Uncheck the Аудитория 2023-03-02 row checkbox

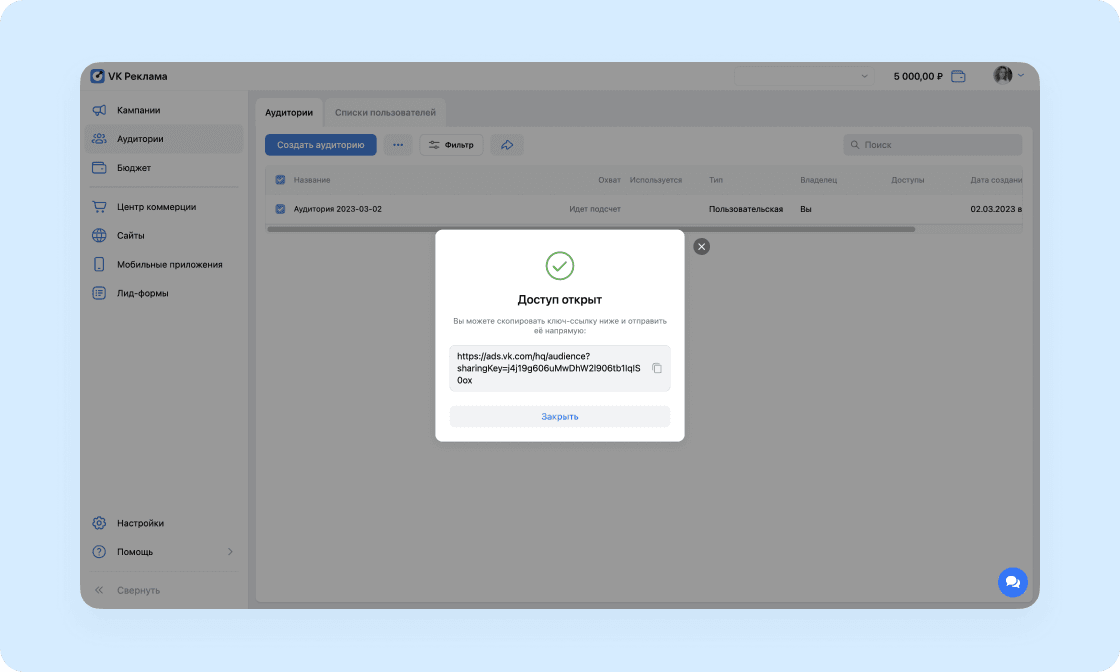click(280, 209)
